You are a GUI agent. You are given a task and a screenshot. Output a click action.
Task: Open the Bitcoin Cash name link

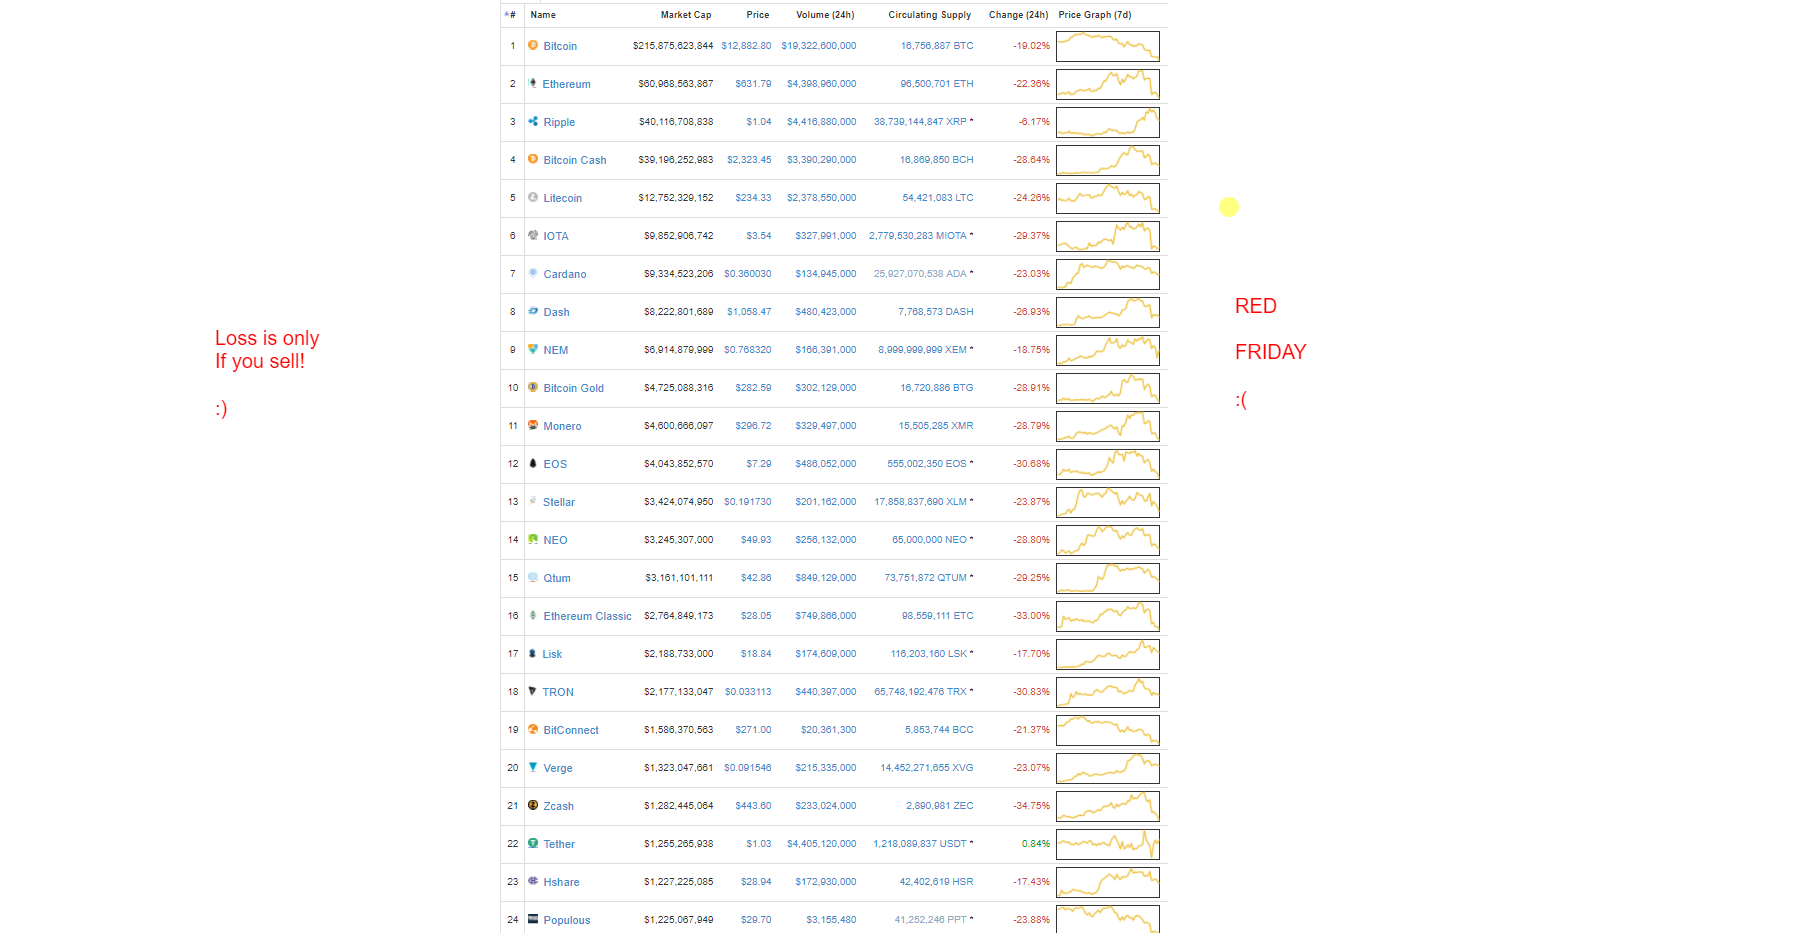(575, 160)
